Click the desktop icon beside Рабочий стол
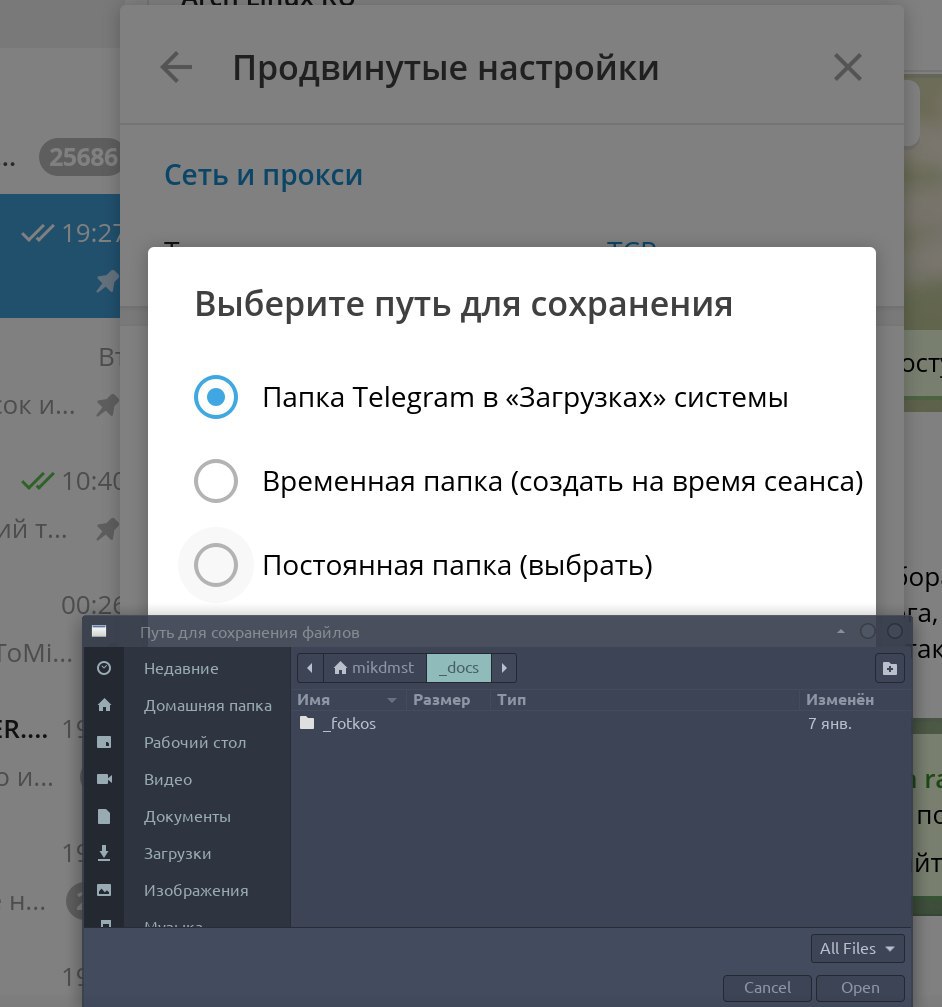The height and width of the screenshot is (1007, 942). (104, 742)
